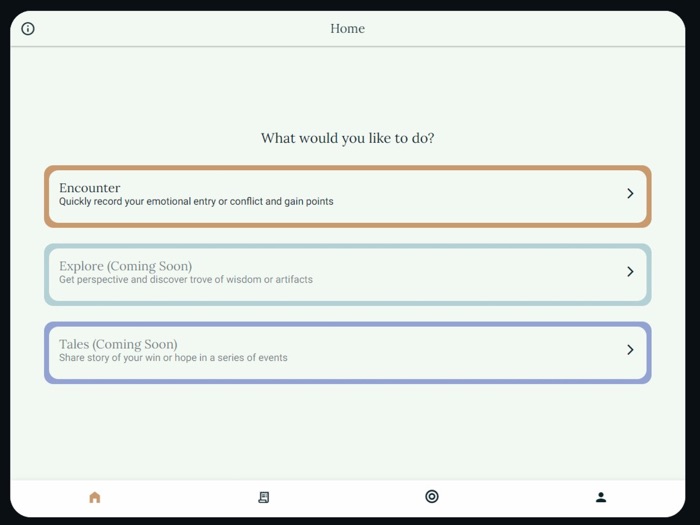Open the profile person icon
Image resolution: width=700 pixels, height=525 pixels.
click(x=601, y=497)
